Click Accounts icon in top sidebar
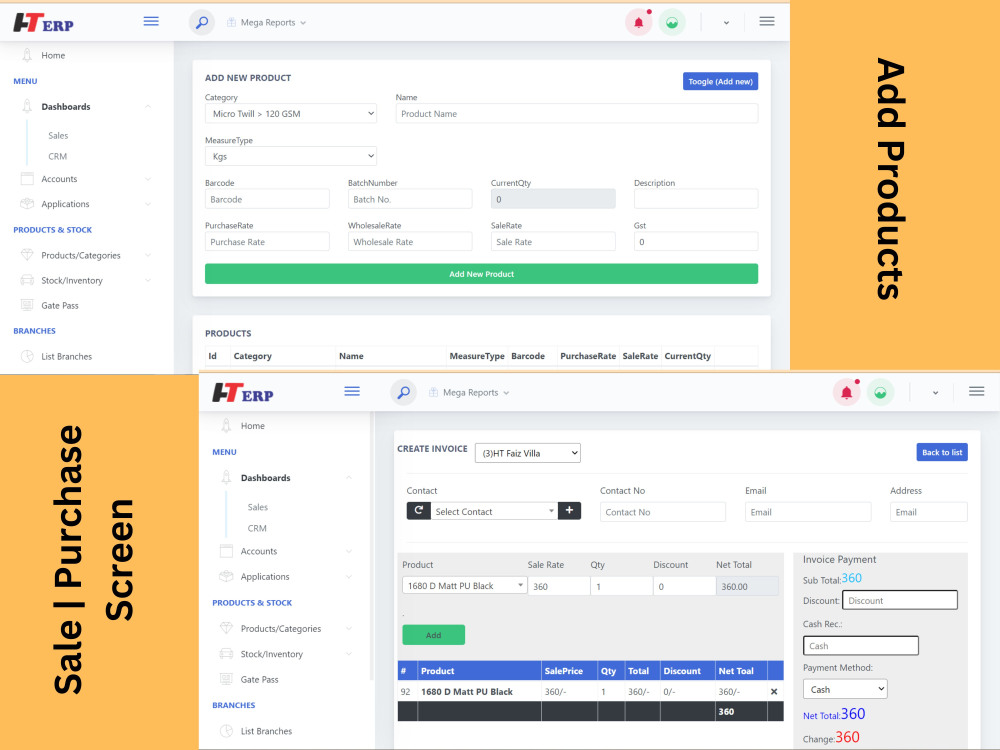Image resolution: width=1000 pixels, height=750 pixels. click(27, 179)
